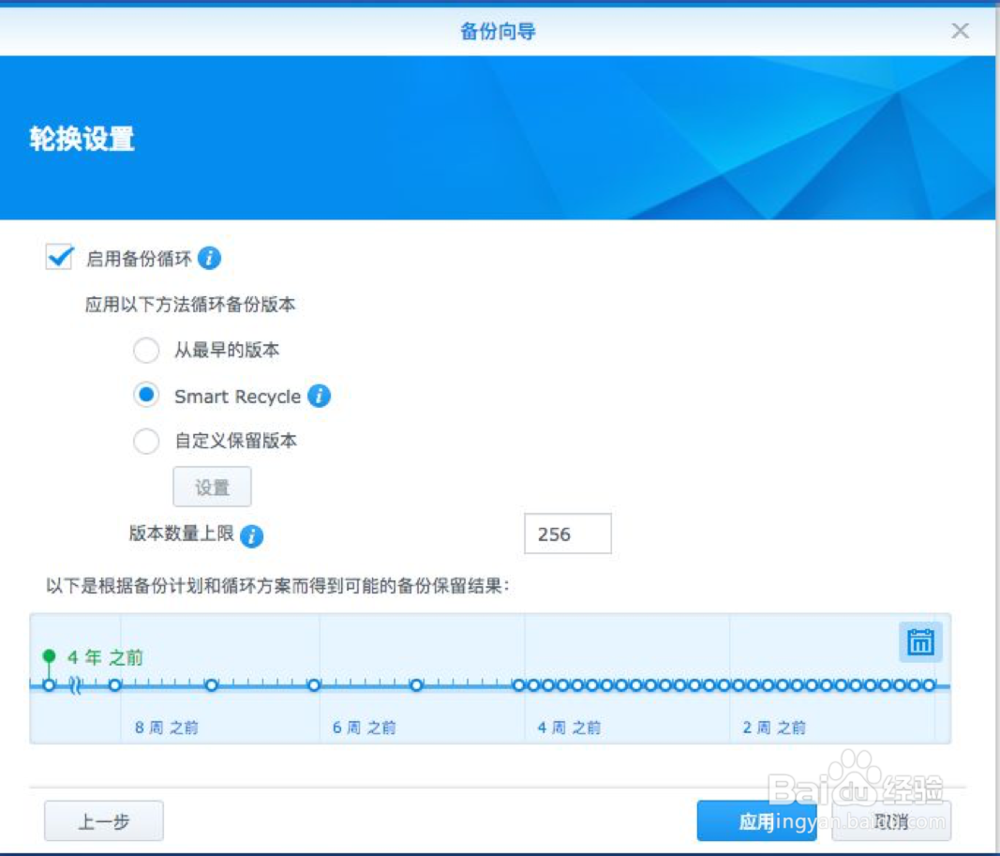Screen dimensions: 1000x856
Task: Open the calendar view icon on timeline
Action: (920, 642)
